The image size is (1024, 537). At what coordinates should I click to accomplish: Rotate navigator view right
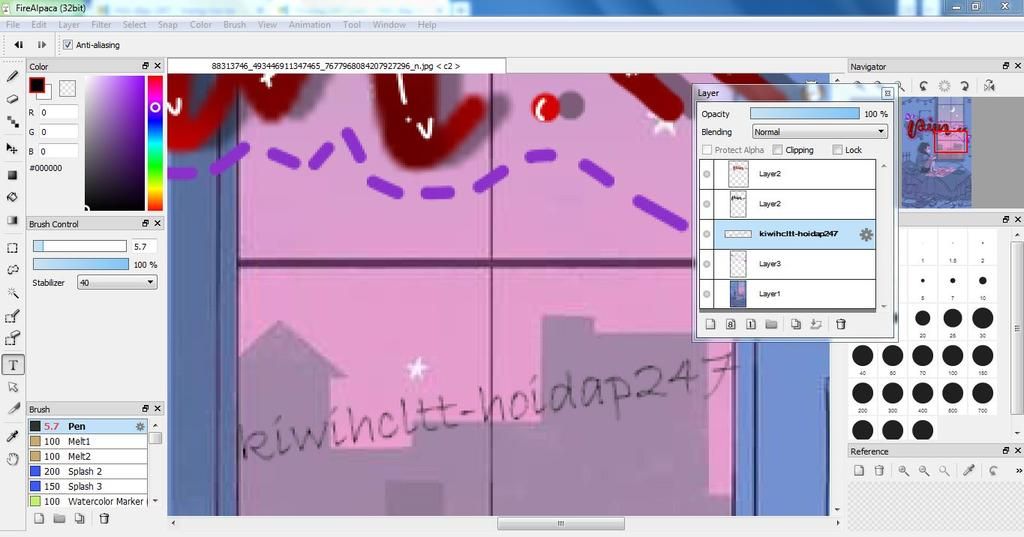click(x=965, y=86)
